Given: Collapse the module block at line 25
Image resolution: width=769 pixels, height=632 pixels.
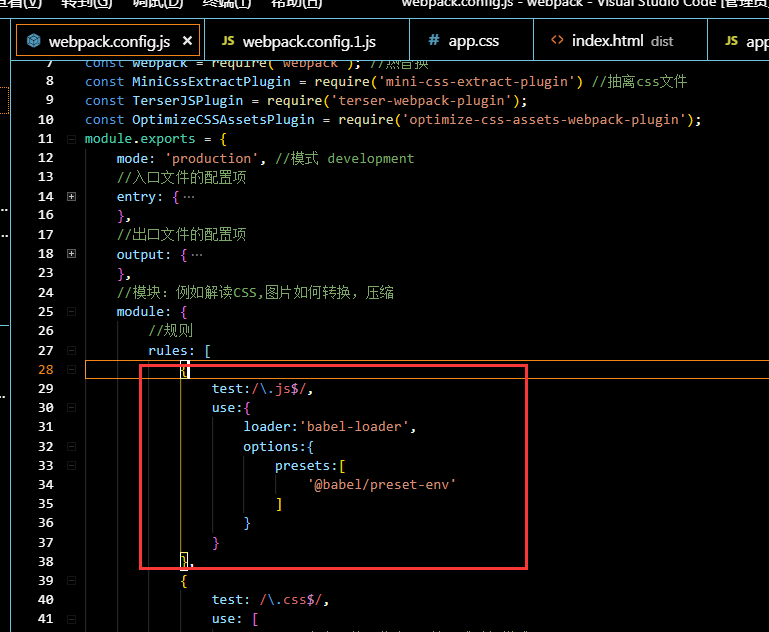Looking at the screenshot, I should [72, 312].
